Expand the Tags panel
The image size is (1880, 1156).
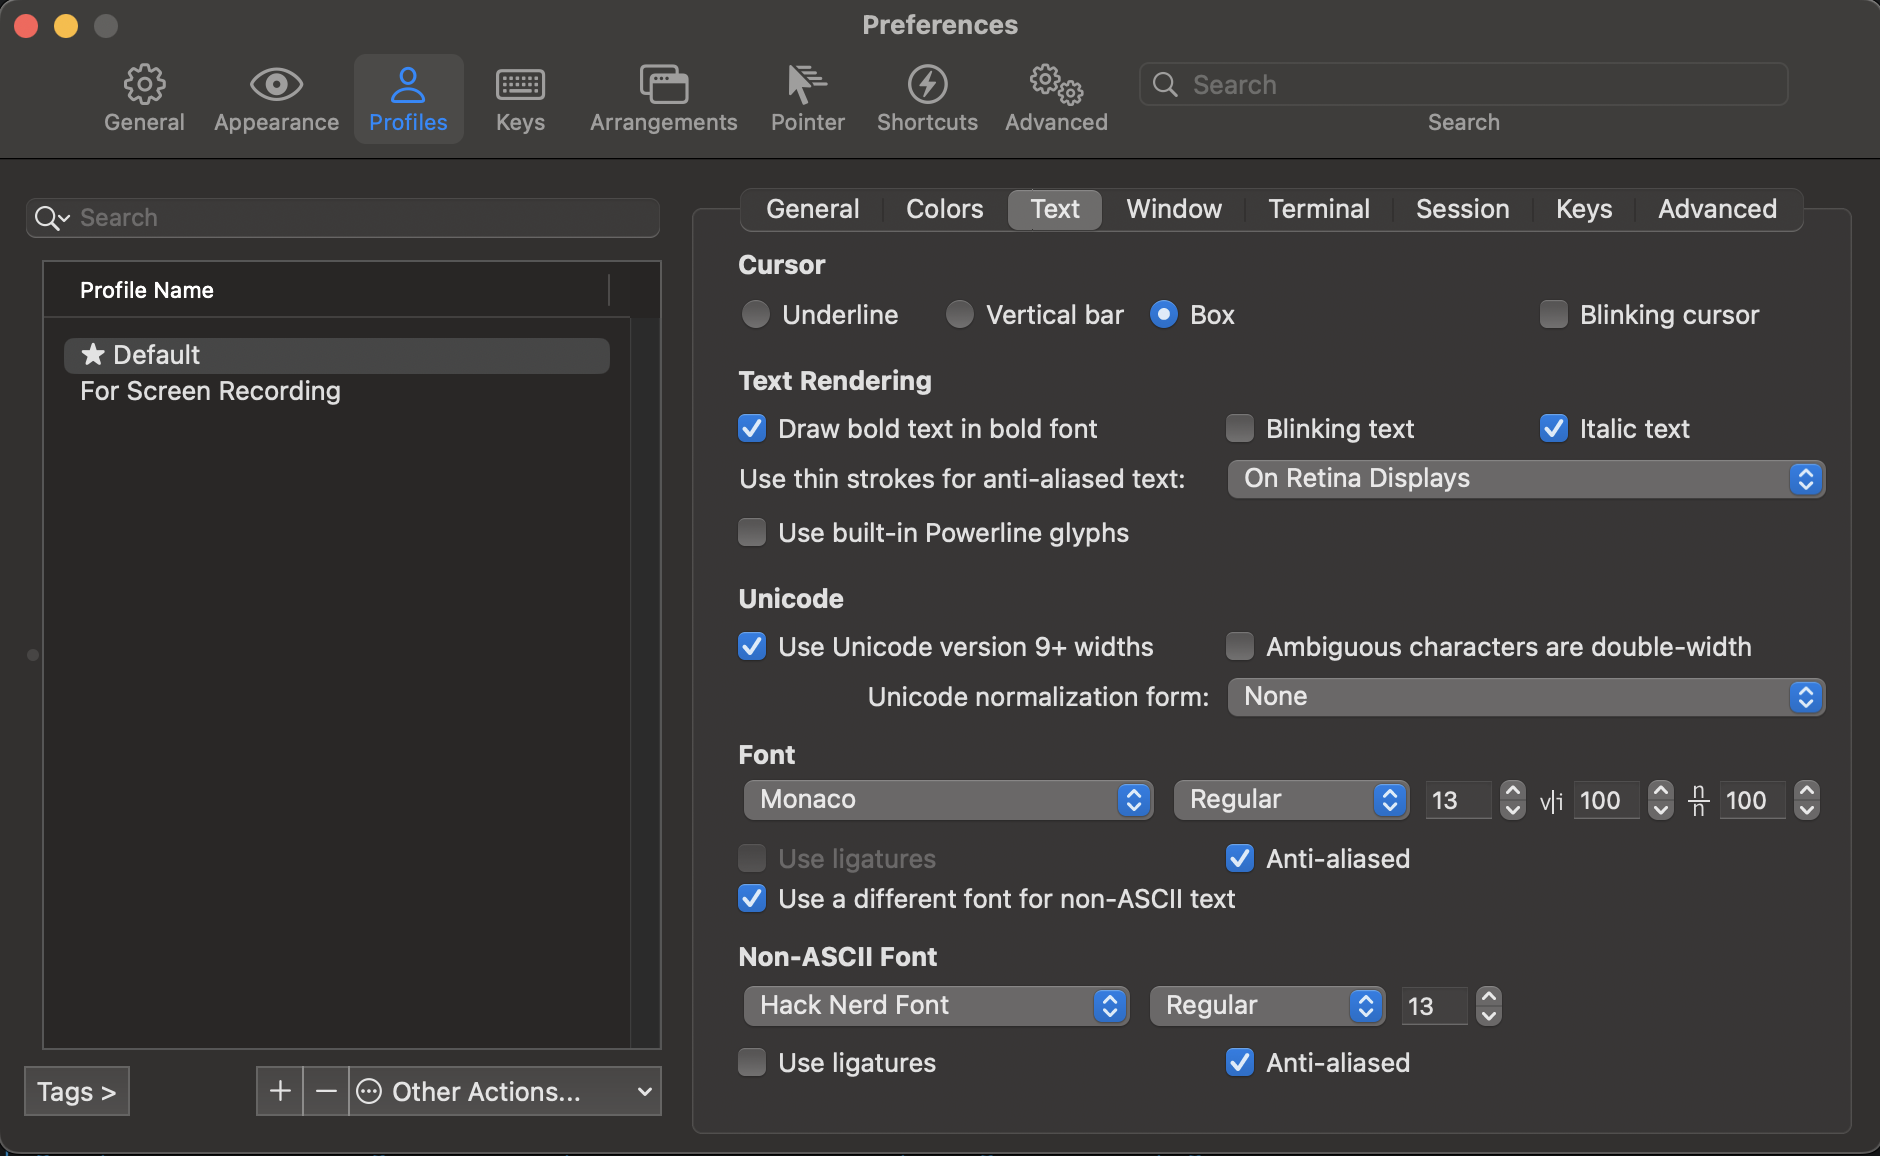(77, 1091)
